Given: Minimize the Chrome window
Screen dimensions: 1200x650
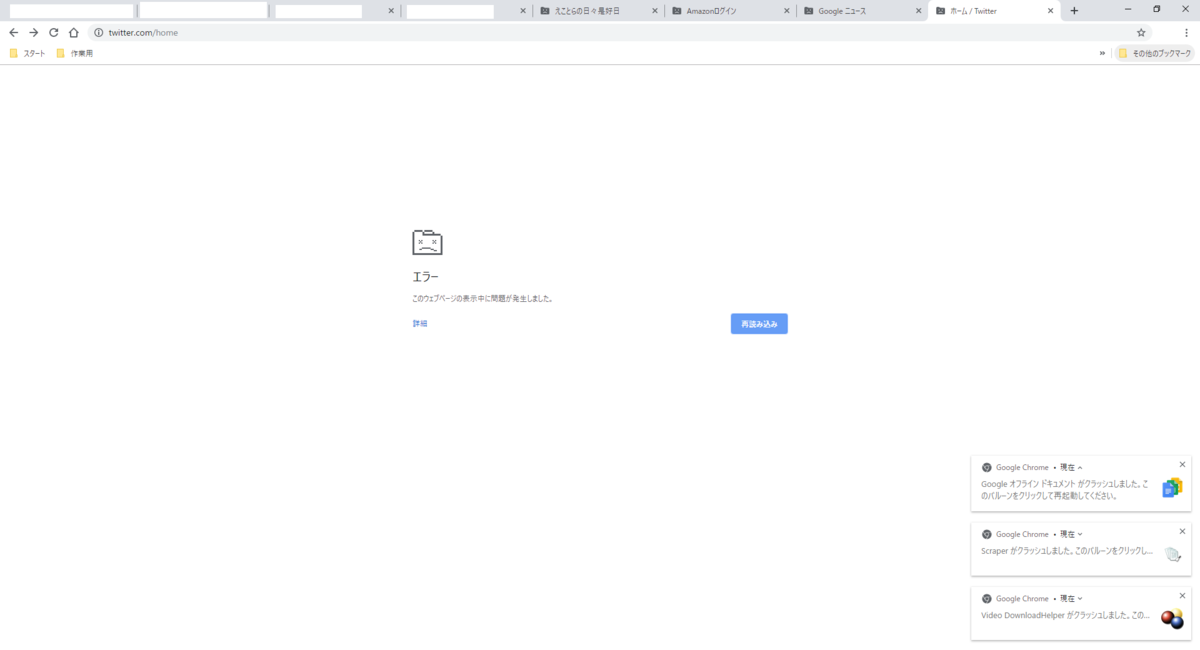Looking at the screenshot, I should click(x=1128, y=9).
